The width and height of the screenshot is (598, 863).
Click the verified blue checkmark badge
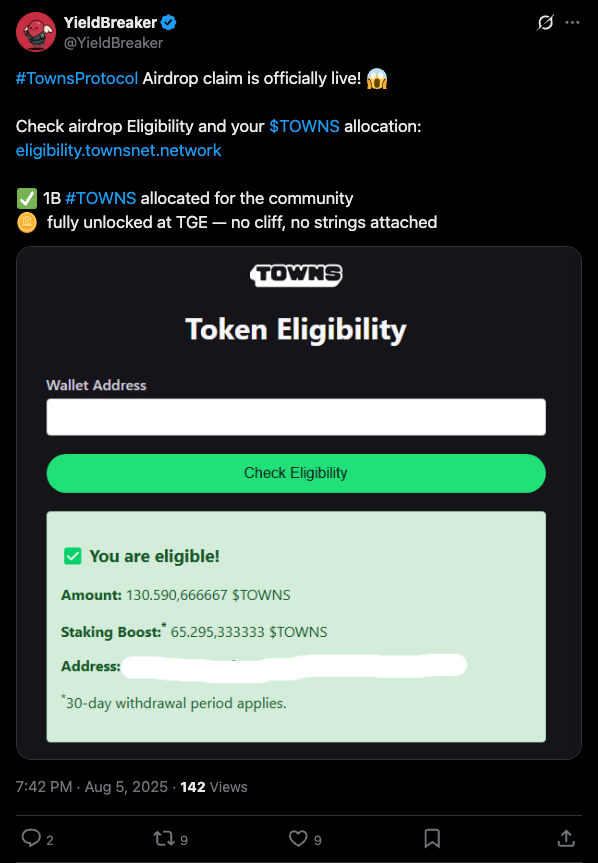(168, 23)
